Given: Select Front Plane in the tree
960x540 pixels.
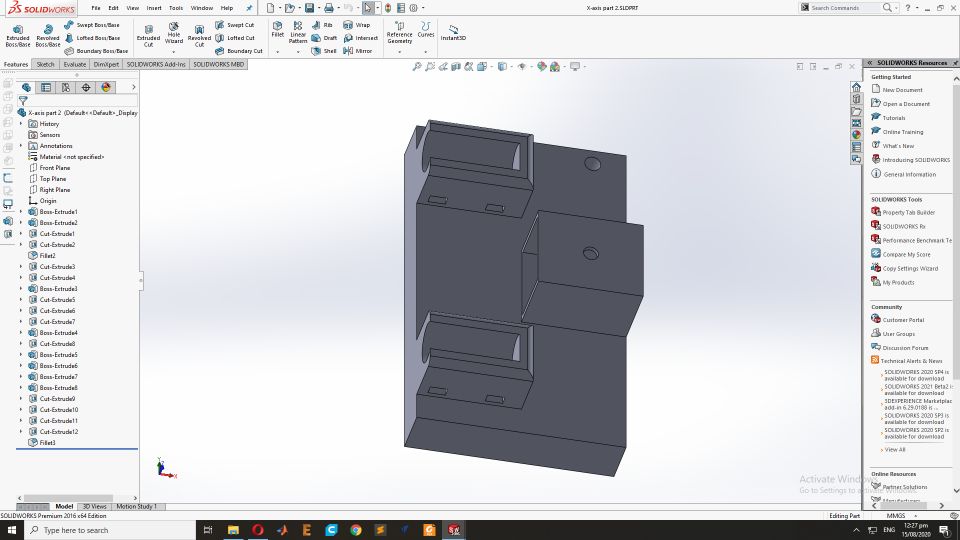Looking at the screenshot, I should [49, 168].
